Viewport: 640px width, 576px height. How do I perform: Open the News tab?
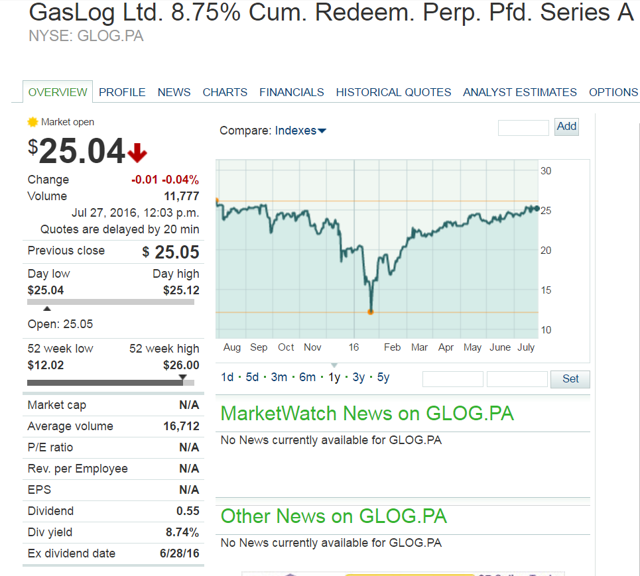[x=174, y=92]
